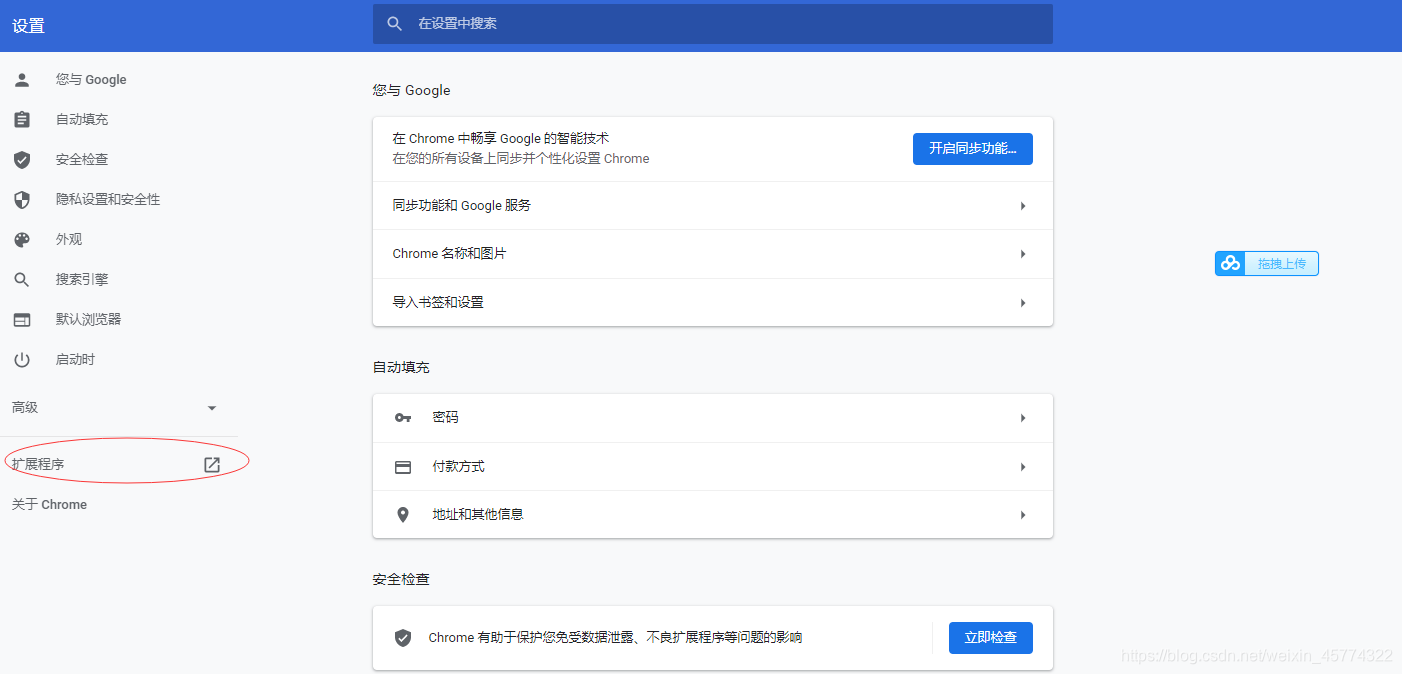Select 您与 Google in the sidebar
Screen dimensions: 1402x674
coord(91,80)
